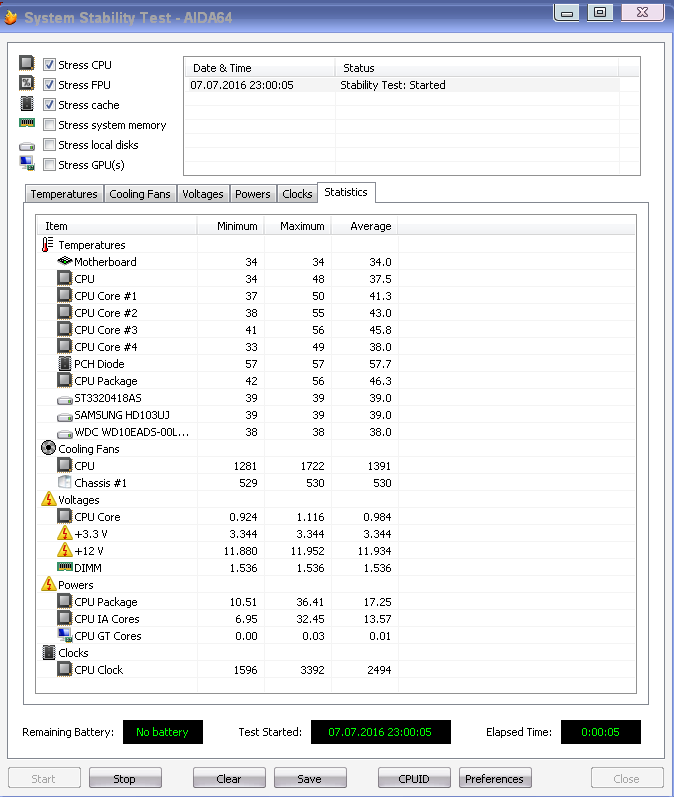The height and width of the screenshot is (797, 674).
Task: Click the ST3320418AS hard drive icon
Action: pos(65,400)
